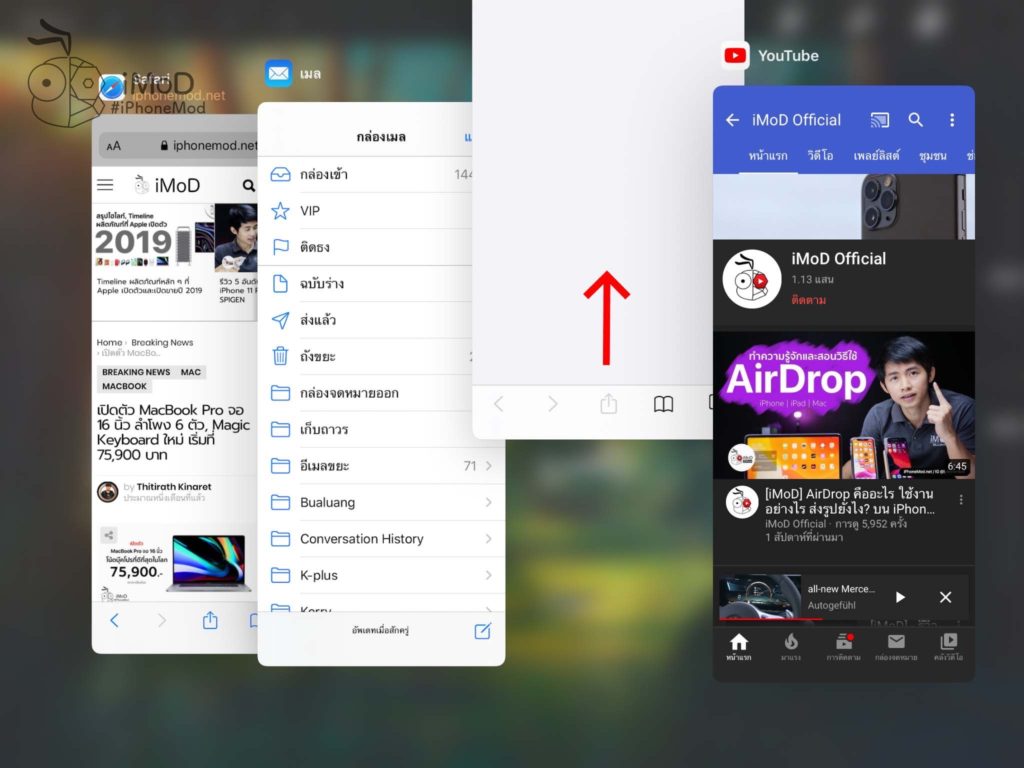Go back using YouTube back arrow

tap(732, 120)
